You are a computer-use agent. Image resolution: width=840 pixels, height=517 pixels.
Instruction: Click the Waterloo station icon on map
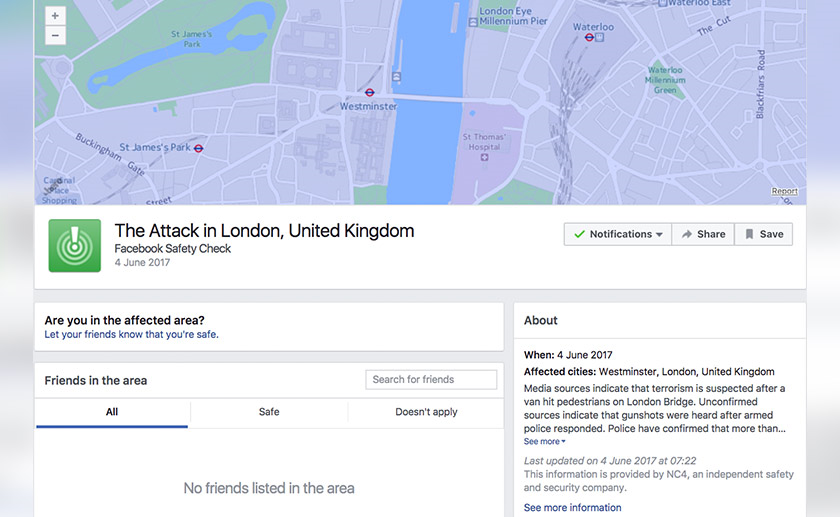point(590,39)
